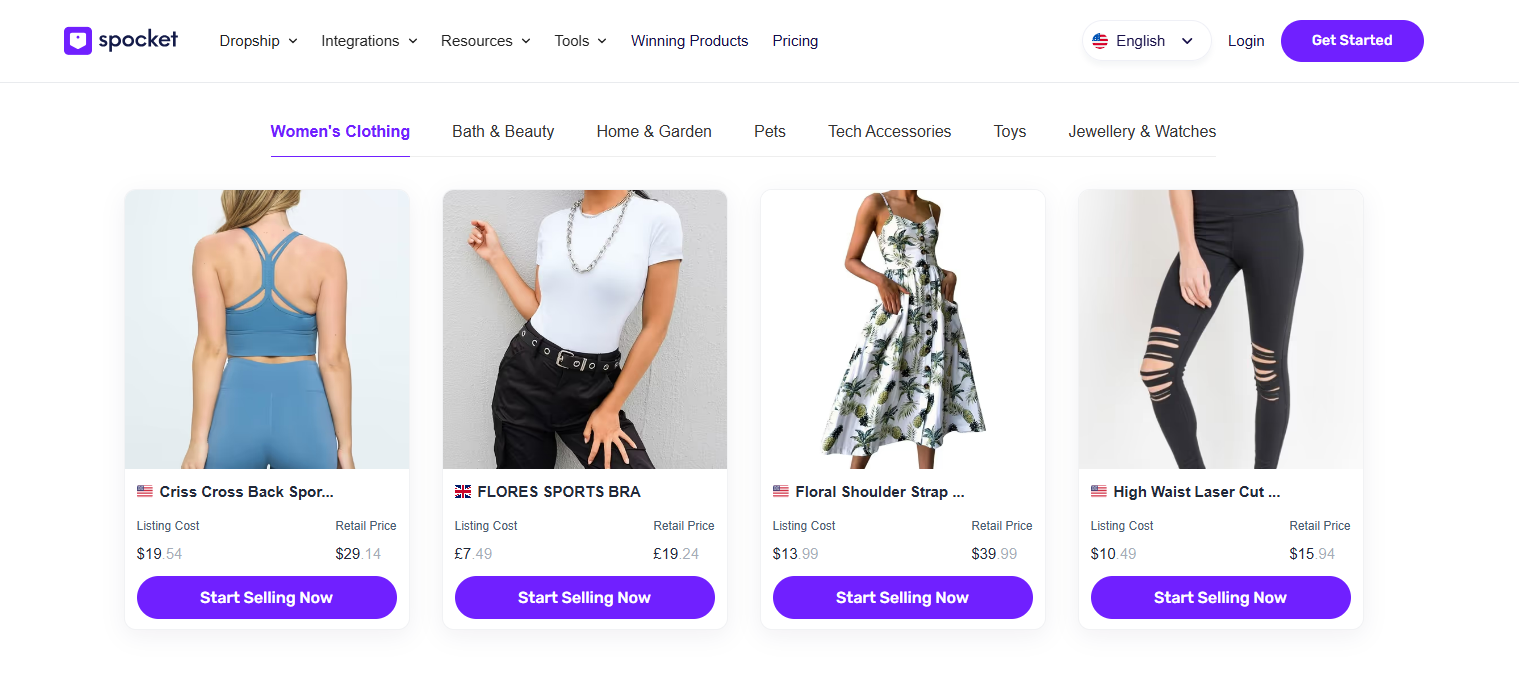Click the US flag beside the English selector
The image size is (1519, 675).
click(1101, 40)
